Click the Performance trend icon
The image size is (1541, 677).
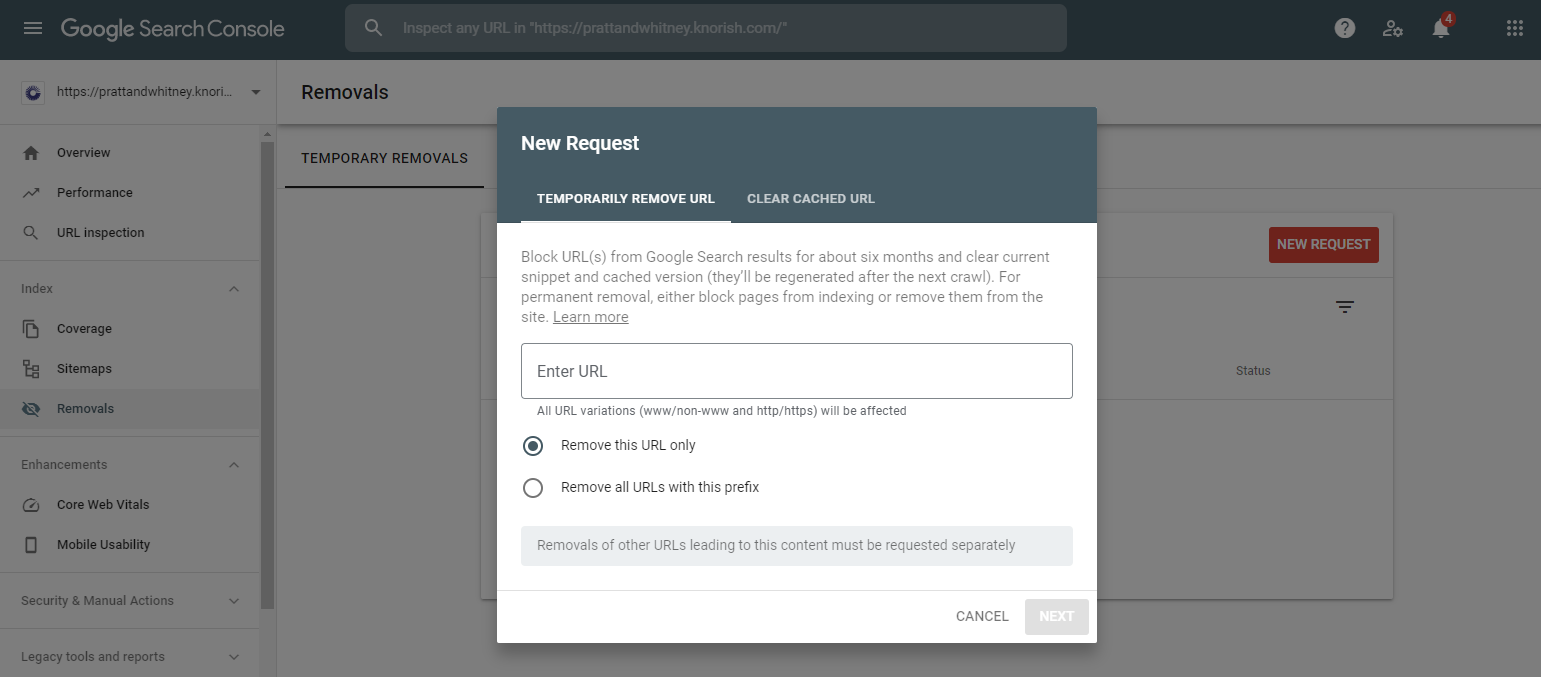(31, 193)
